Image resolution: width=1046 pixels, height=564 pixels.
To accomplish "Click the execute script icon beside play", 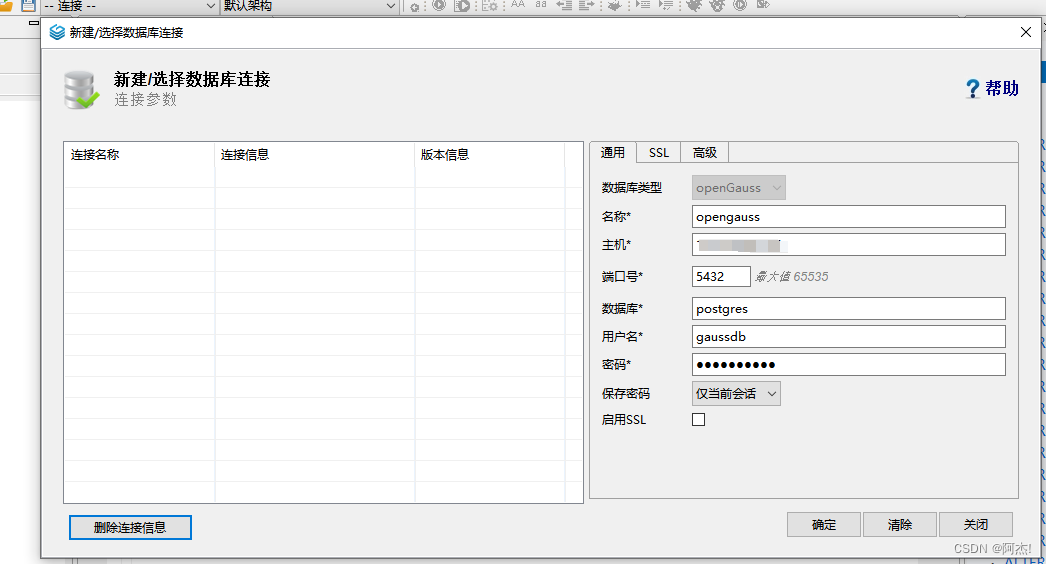I will pos(462,5).
